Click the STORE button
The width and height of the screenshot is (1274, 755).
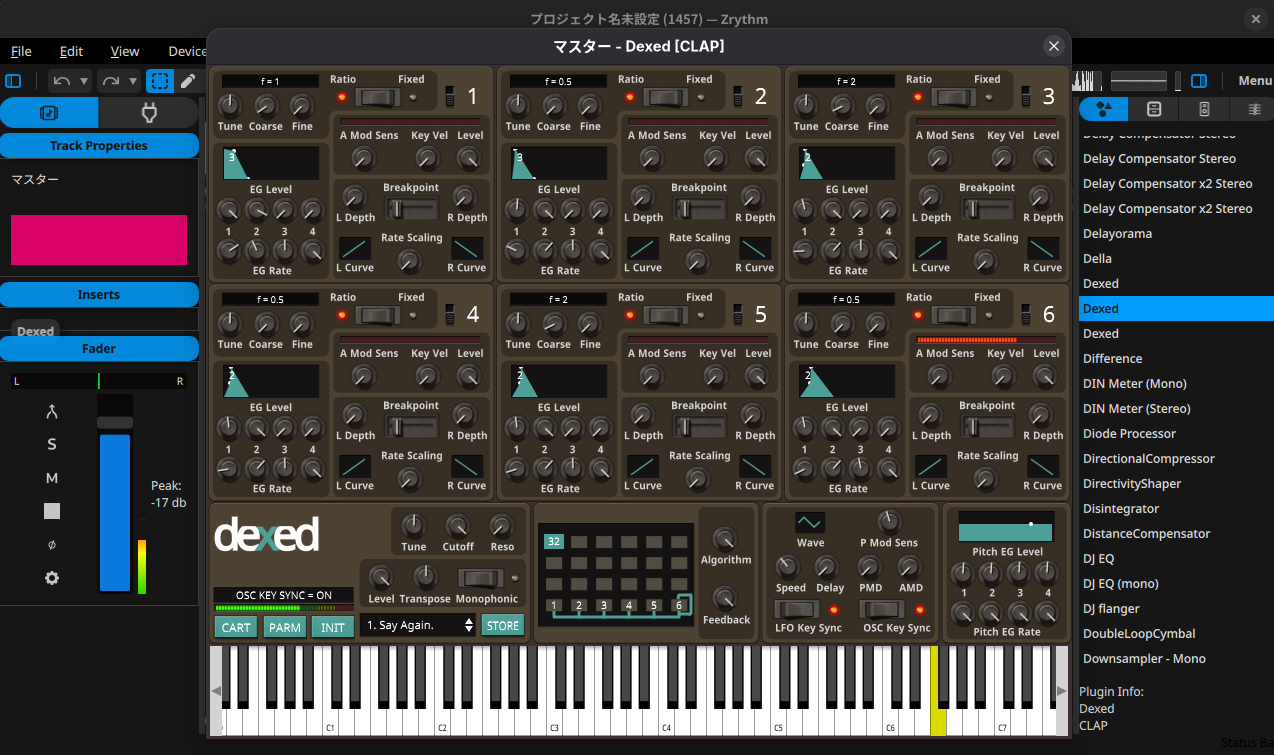[x=503, y=626]
